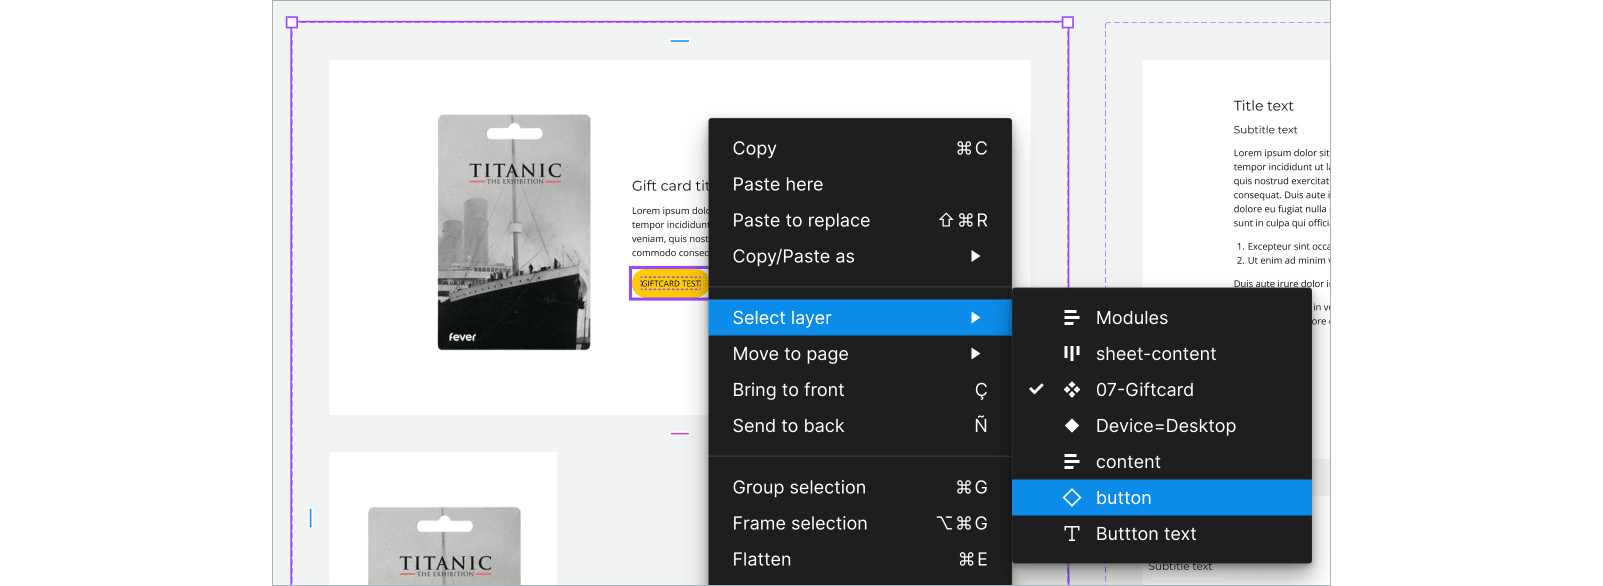Image resolution: width=1603 pixels, height=586 pixels.
Task: Click the content layer icon
Action: [x=1071, y=462]
